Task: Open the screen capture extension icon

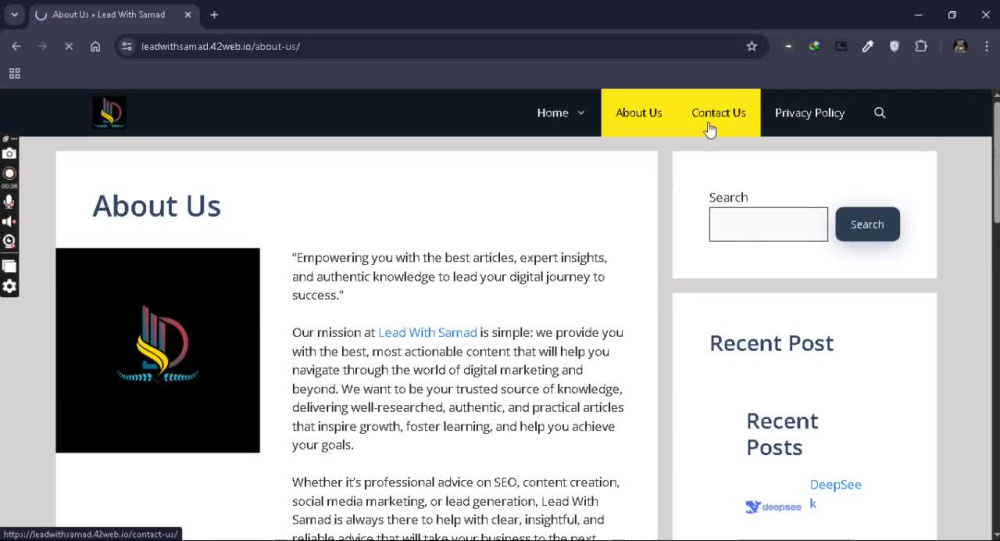Action: 841,46
